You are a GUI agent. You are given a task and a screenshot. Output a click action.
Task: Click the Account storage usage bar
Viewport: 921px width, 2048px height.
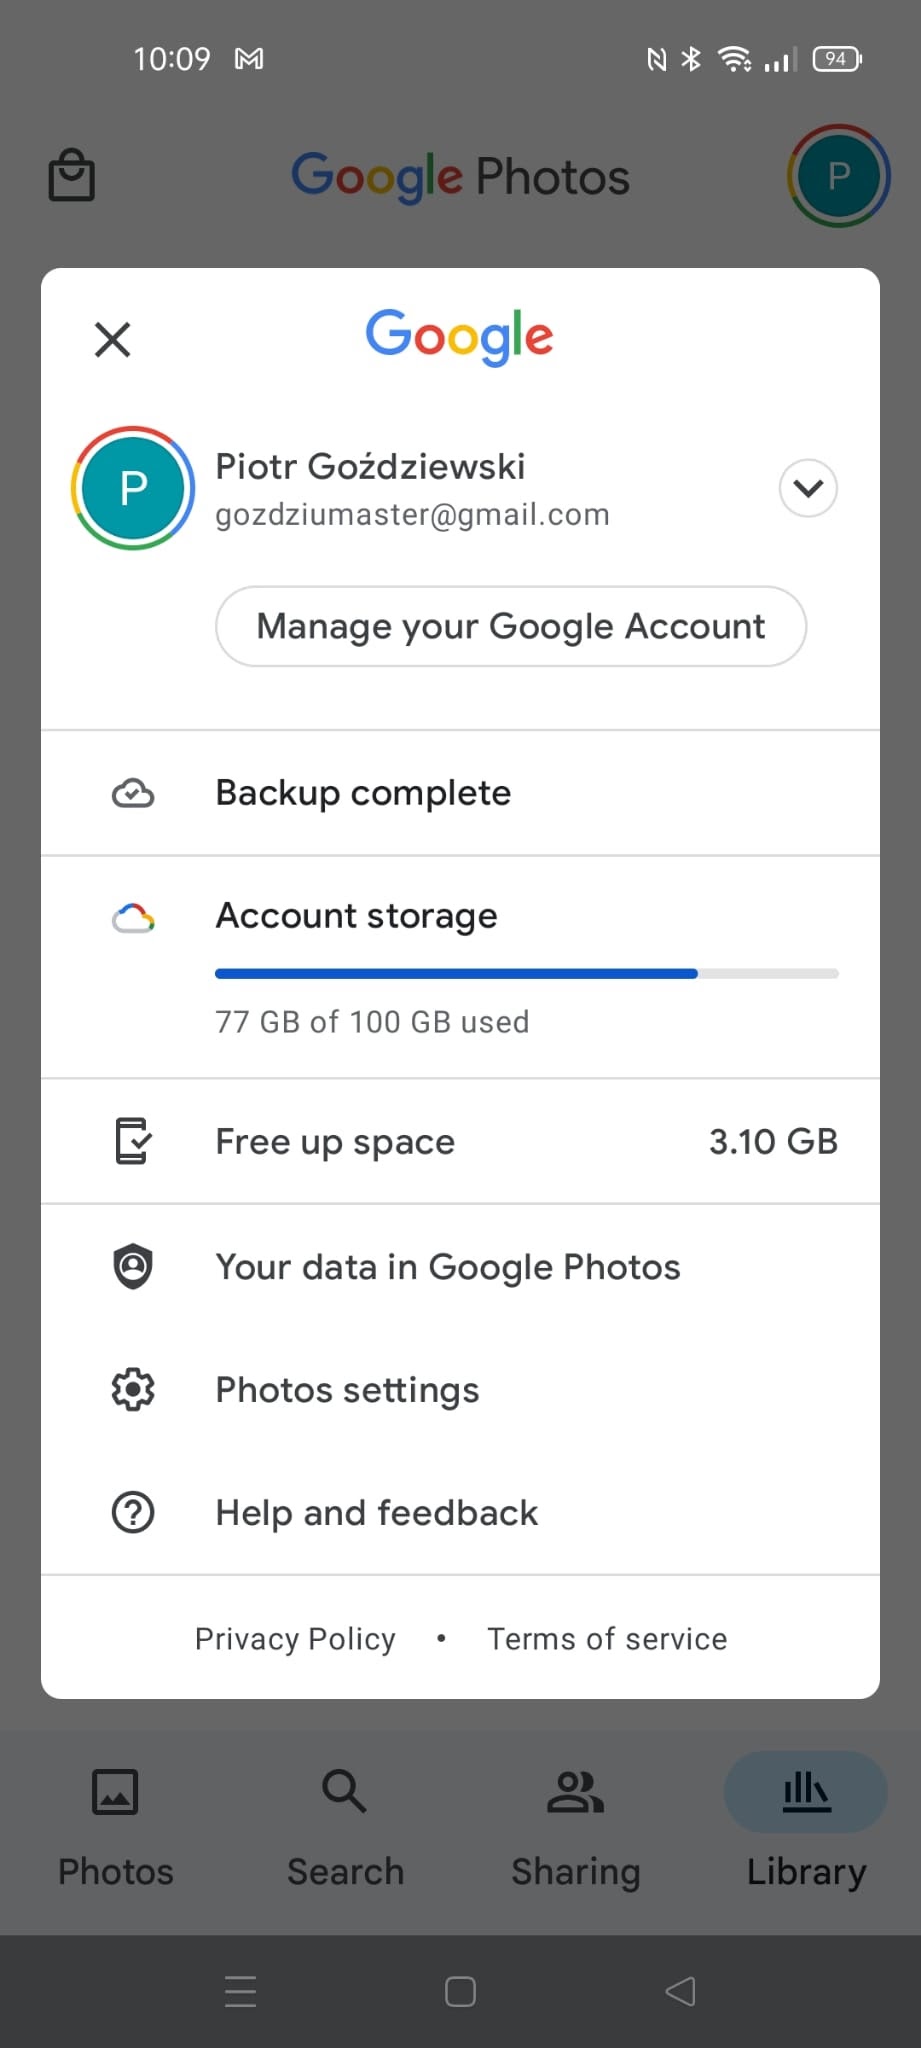point(527,973)
